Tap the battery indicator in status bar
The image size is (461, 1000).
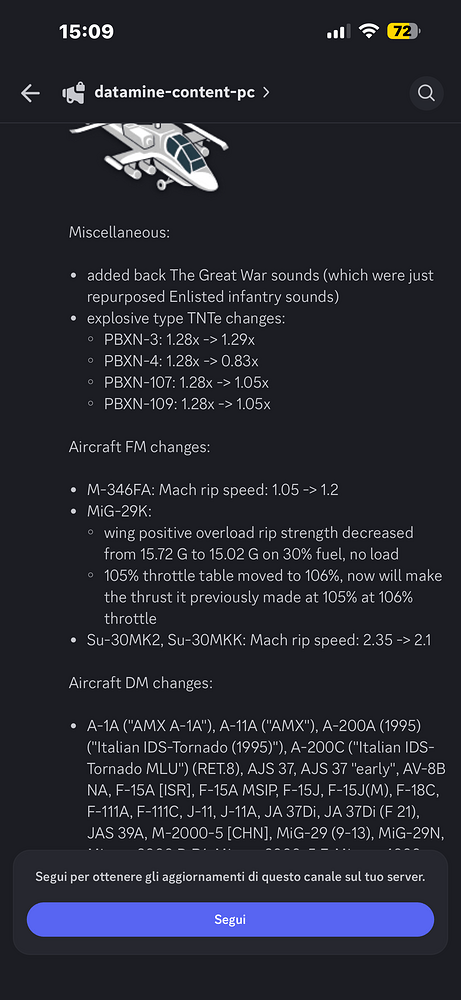(x=403, y=31)
